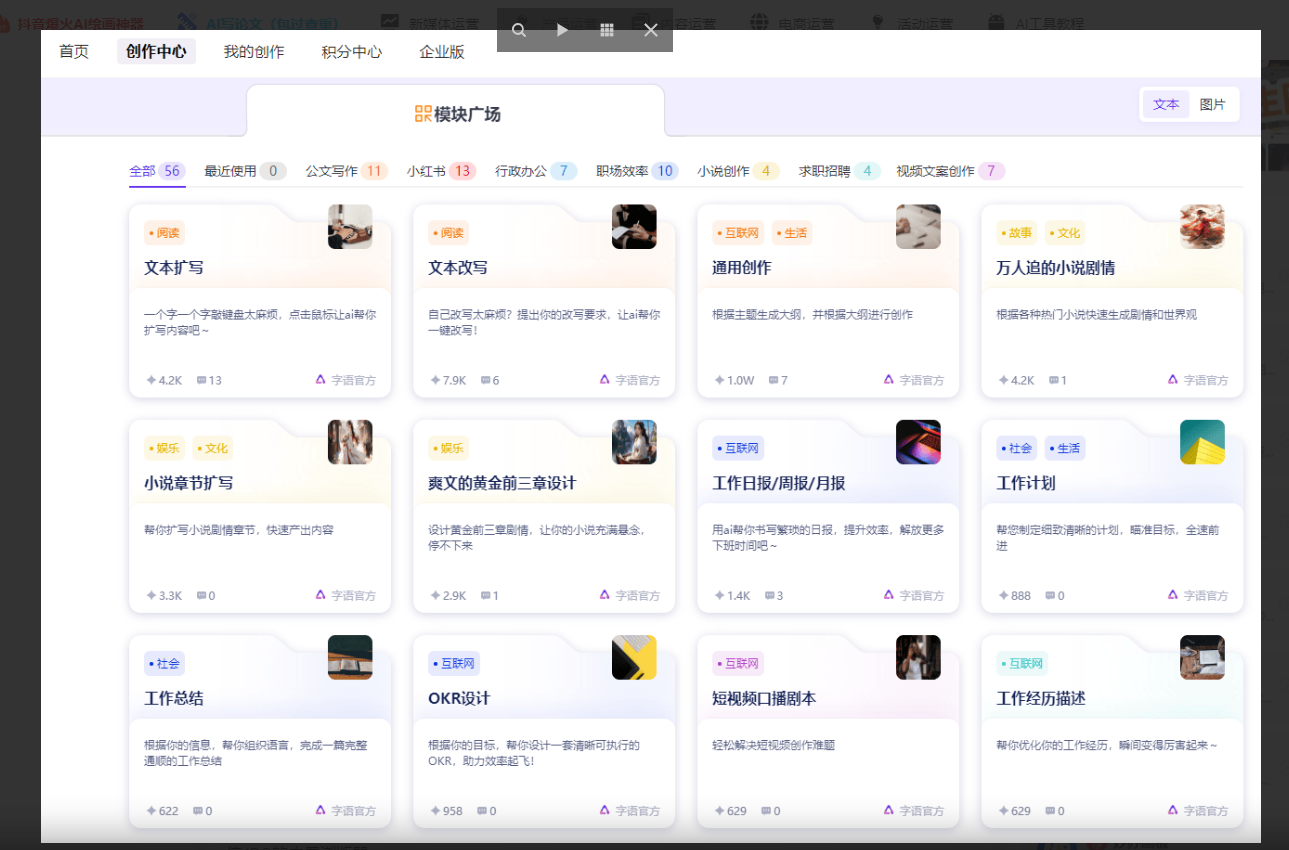Click the play icon in the floating dark toolbar
The height and width of the screenshot is (850, 1289).
[x=562, y=31]
